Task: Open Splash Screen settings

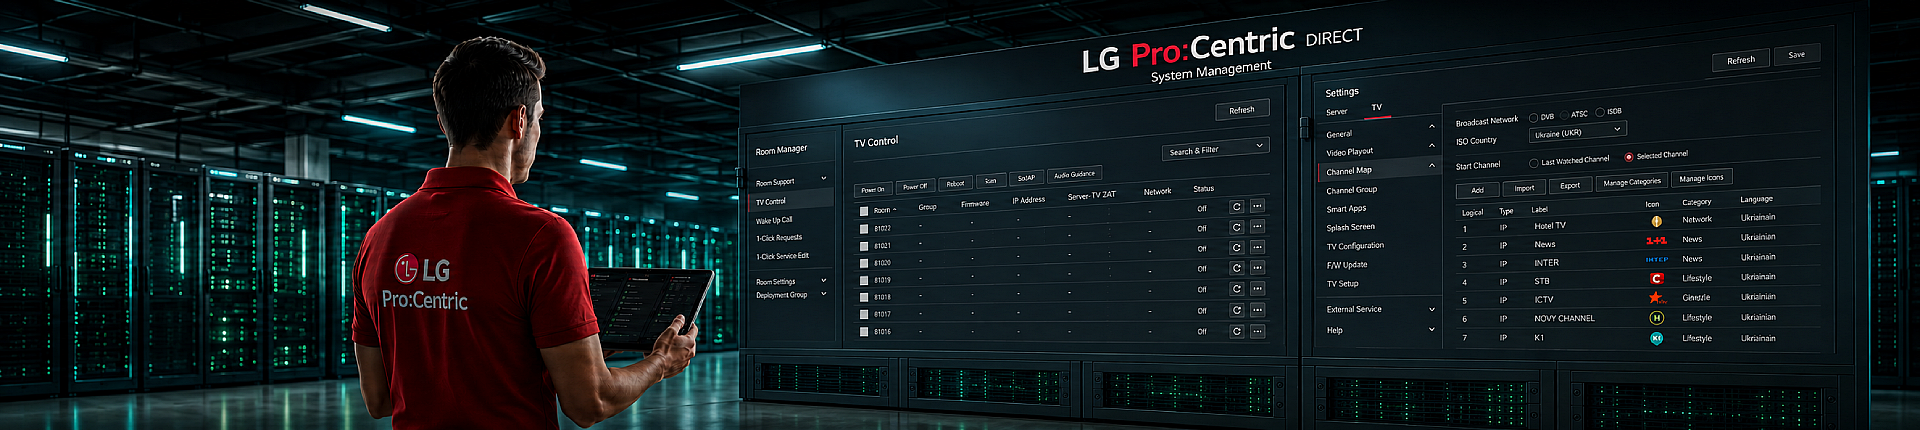Action: [1350, 227]
